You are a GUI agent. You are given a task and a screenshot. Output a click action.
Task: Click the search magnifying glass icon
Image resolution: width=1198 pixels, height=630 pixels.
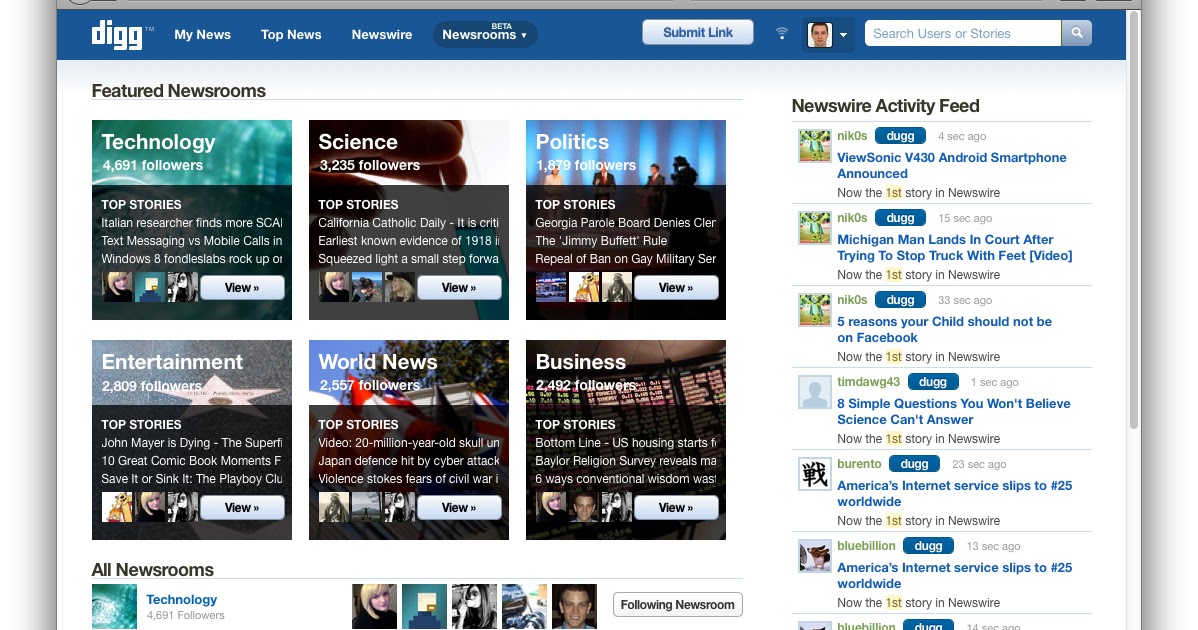click(1076, 33)
